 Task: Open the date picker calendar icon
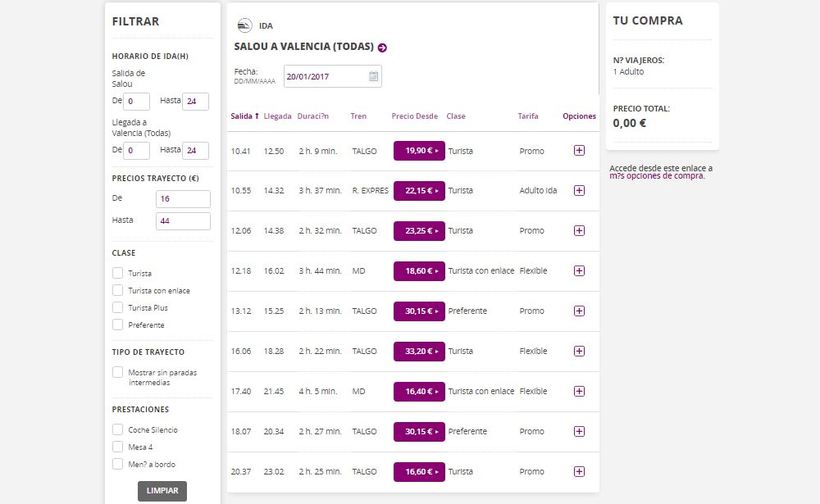[x=373, y=76]
